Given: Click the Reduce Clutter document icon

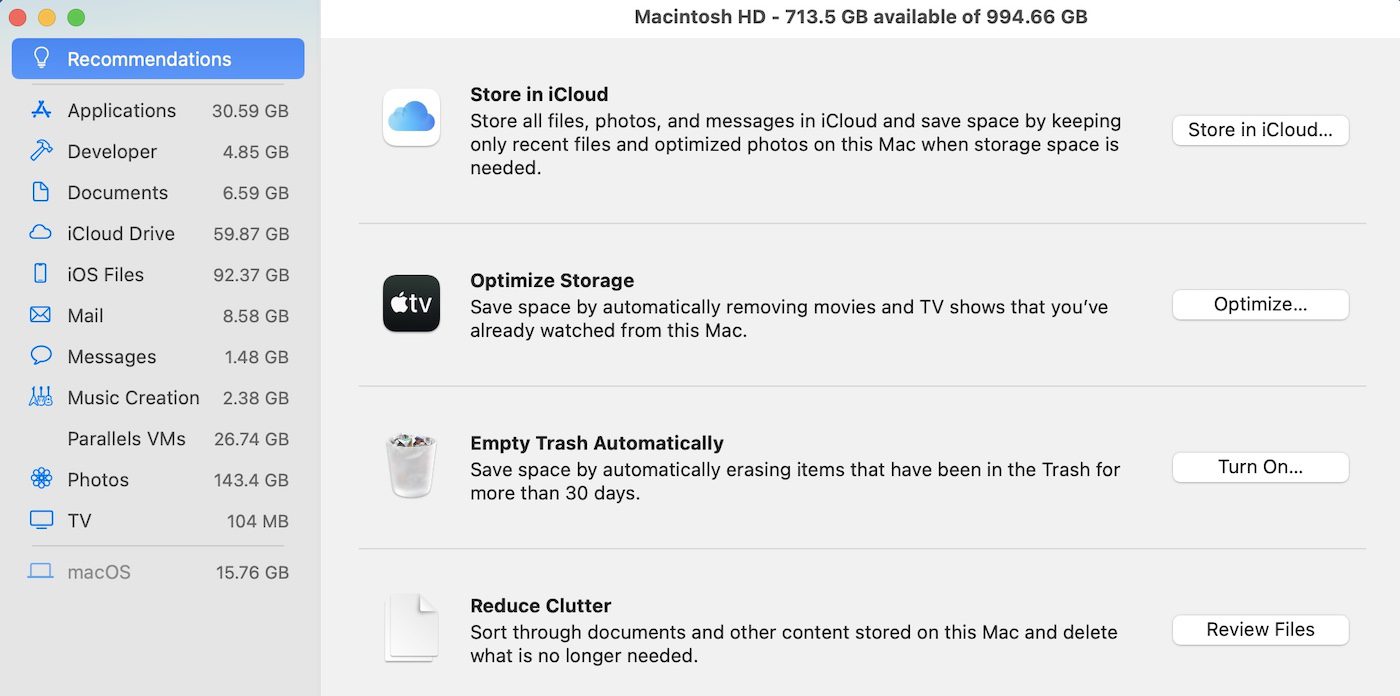Looking at the screenshot, I should tap(411, 628).
